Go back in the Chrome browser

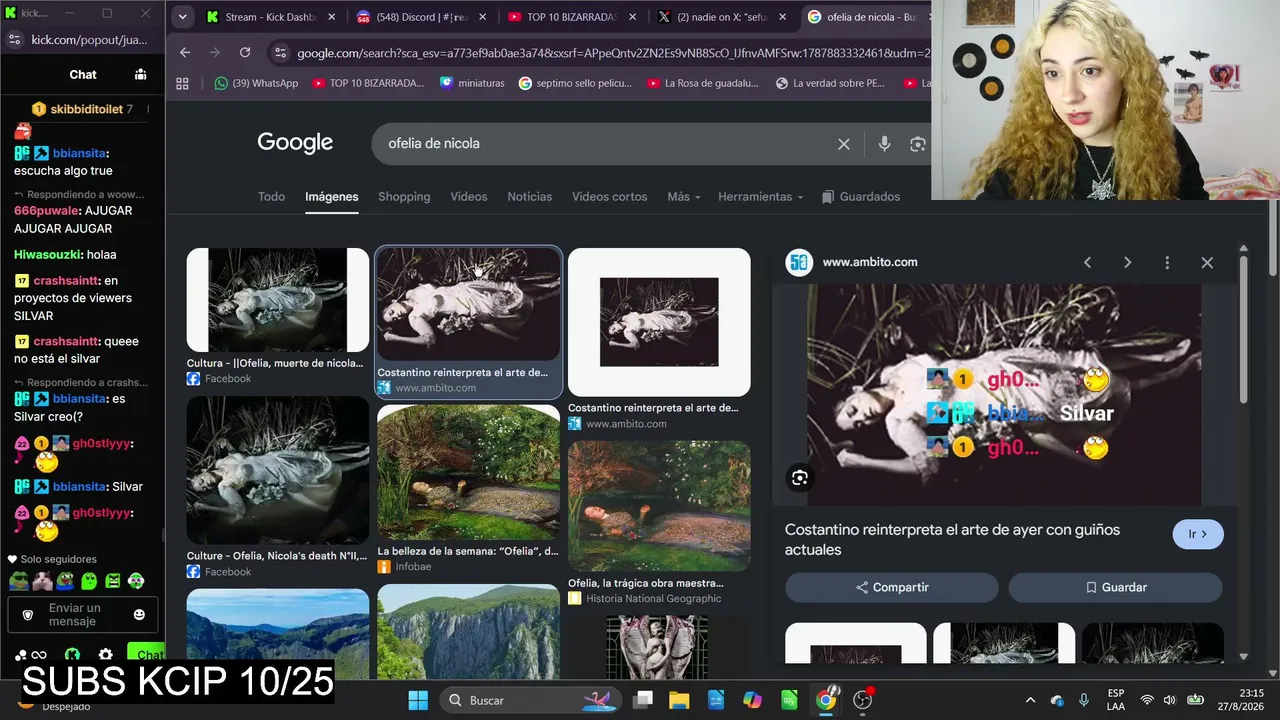coord(185,53)
